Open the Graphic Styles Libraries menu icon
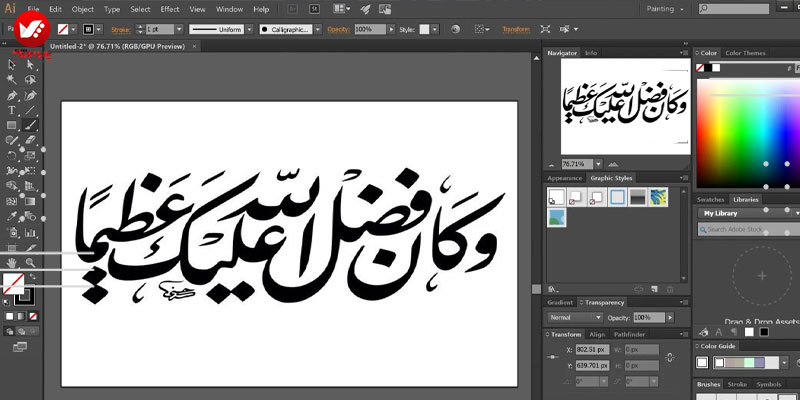Screen dimensions: 800x400 click(x=552, y=289)
